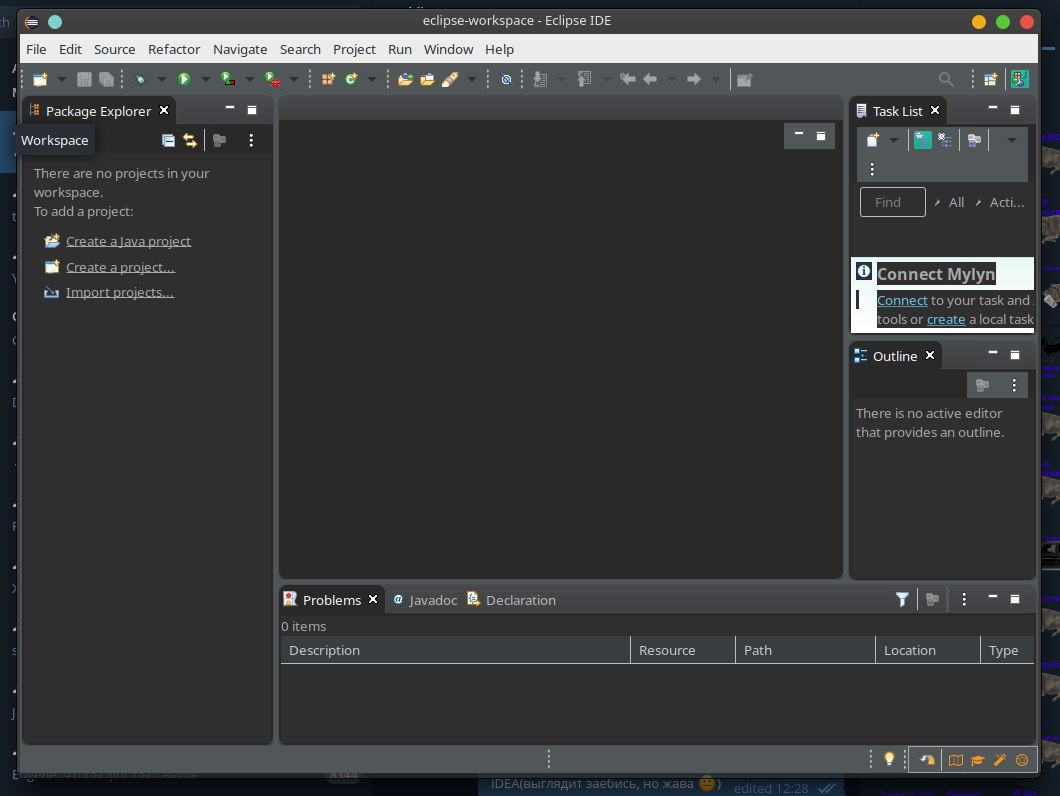Screen dimensions: 1060x796
Task: Open the Navigate menu
Action: (x=240, y=49)
